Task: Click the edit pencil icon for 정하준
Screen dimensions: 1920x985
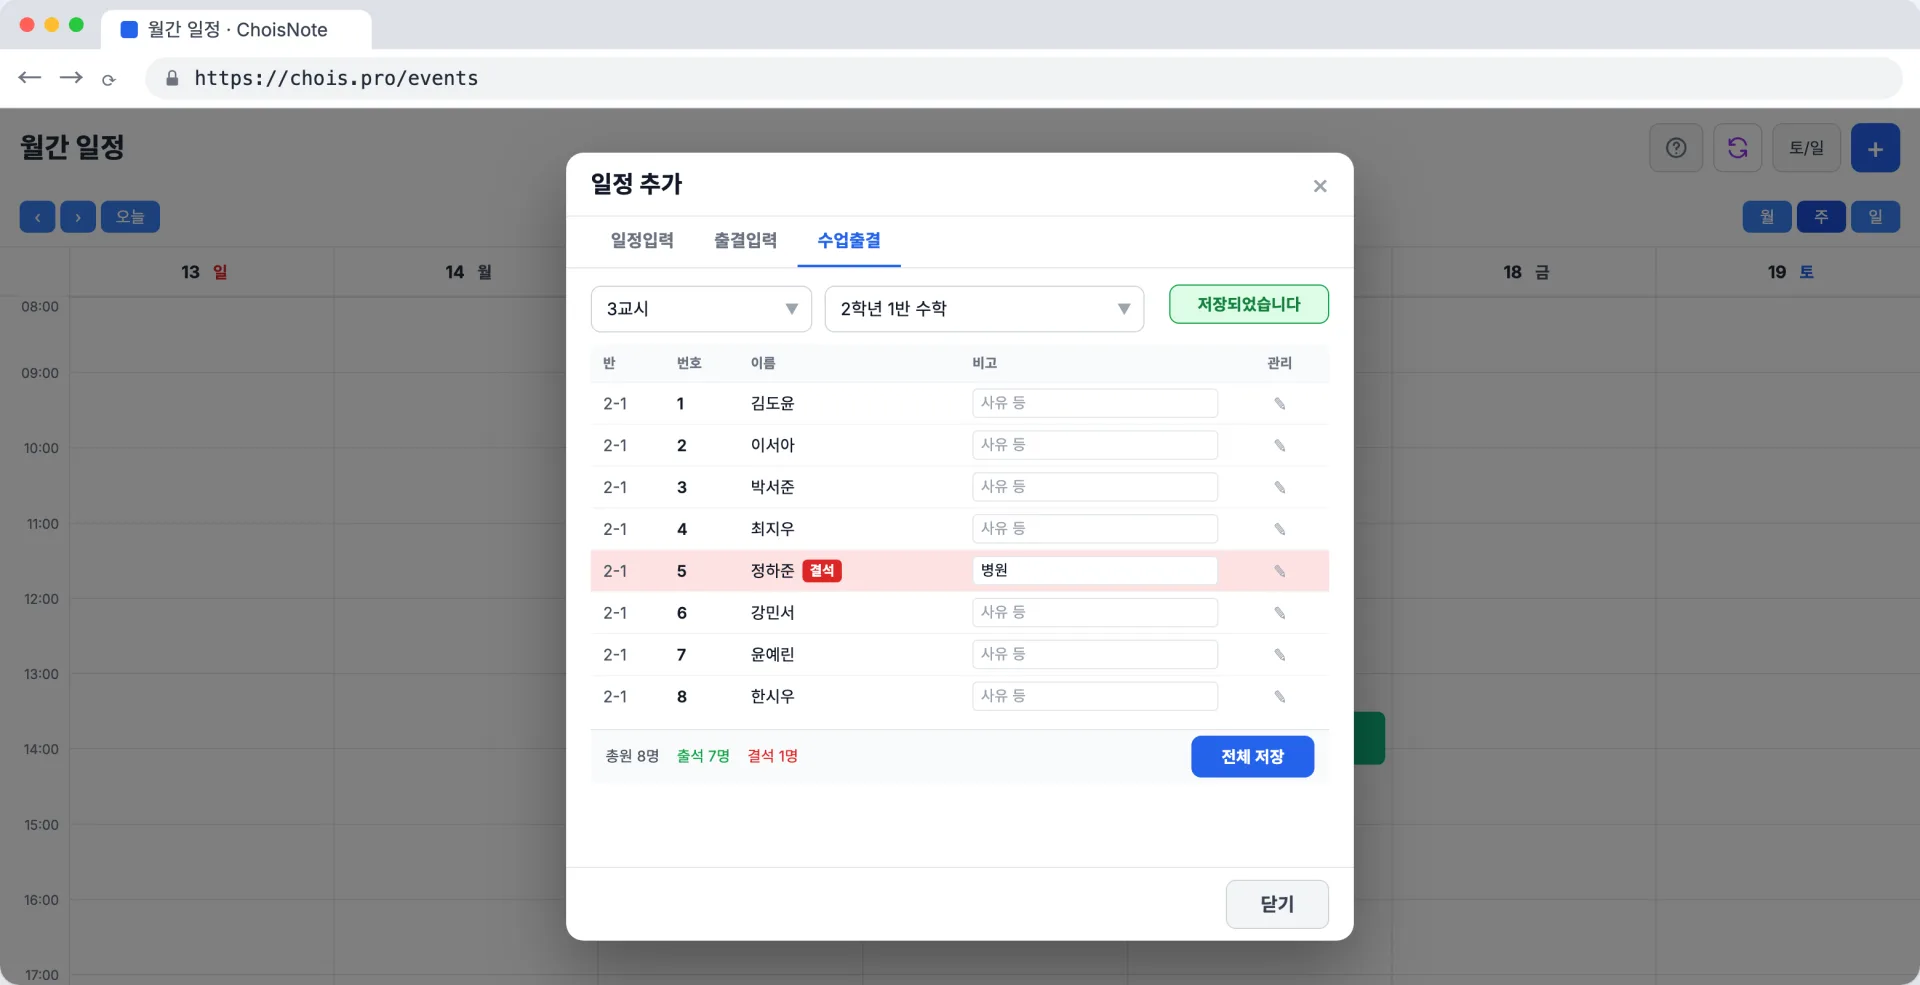Action: pos(1279,572)
